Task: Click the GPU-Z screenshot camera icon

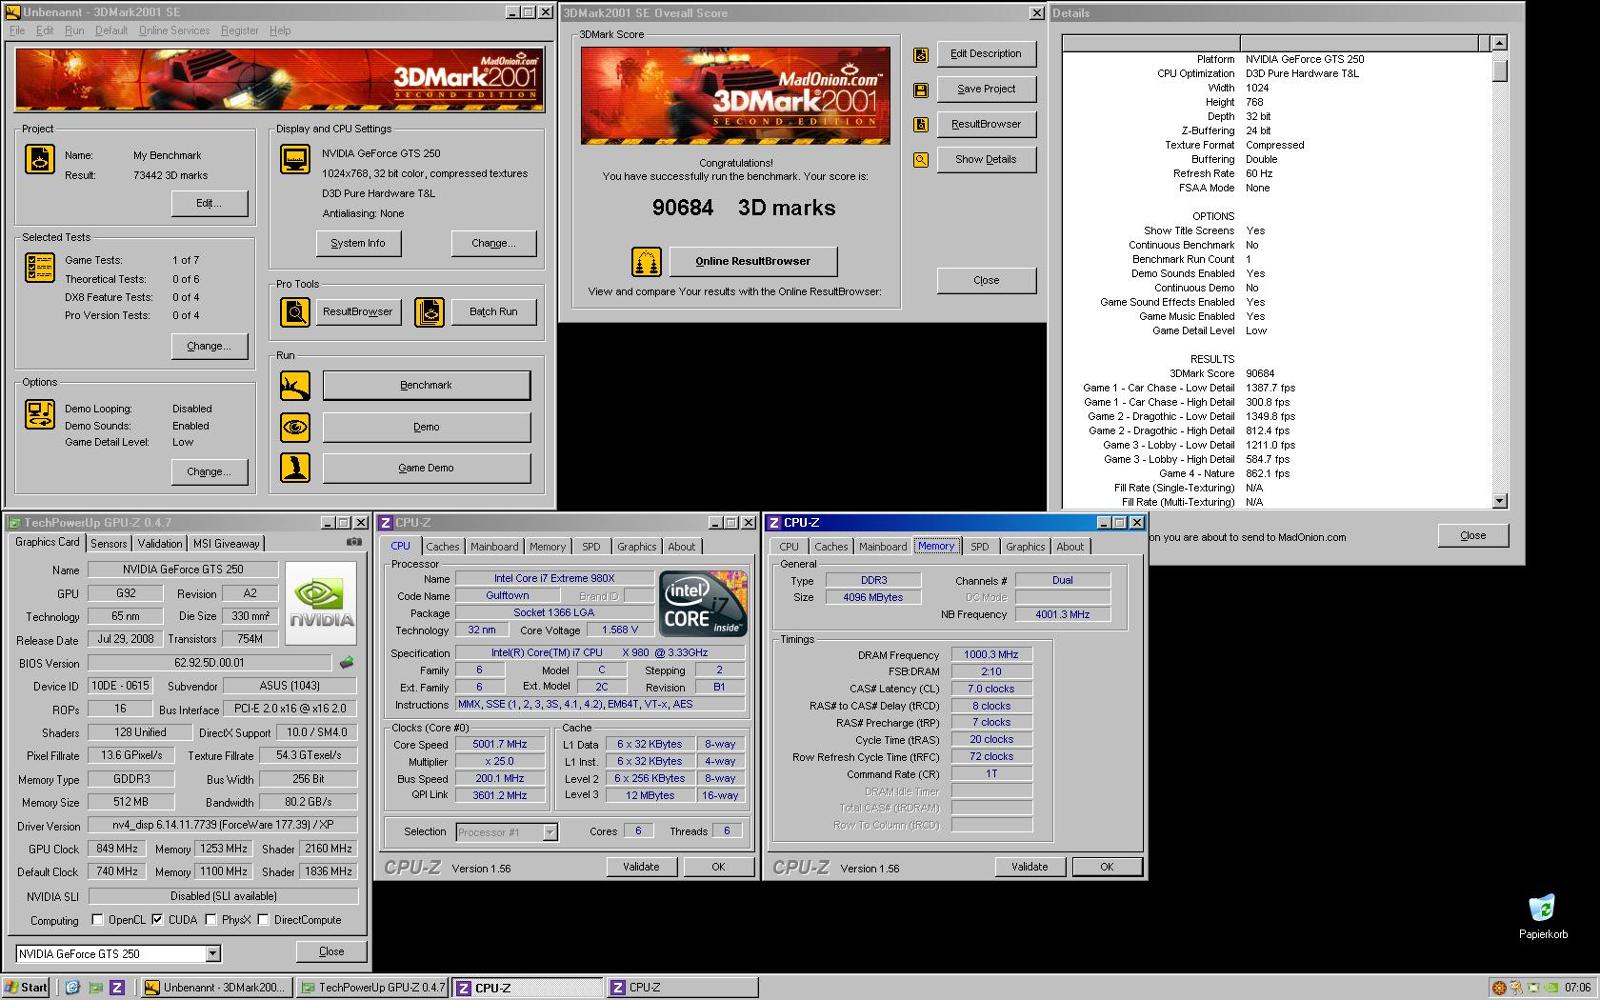Action: [x=354, y=542]
